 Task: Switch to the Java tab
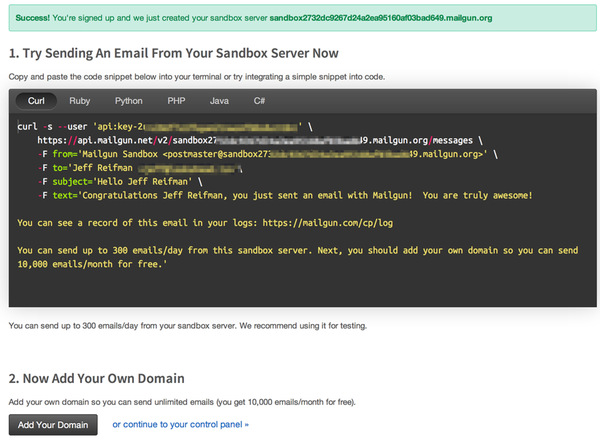[219, 101]
